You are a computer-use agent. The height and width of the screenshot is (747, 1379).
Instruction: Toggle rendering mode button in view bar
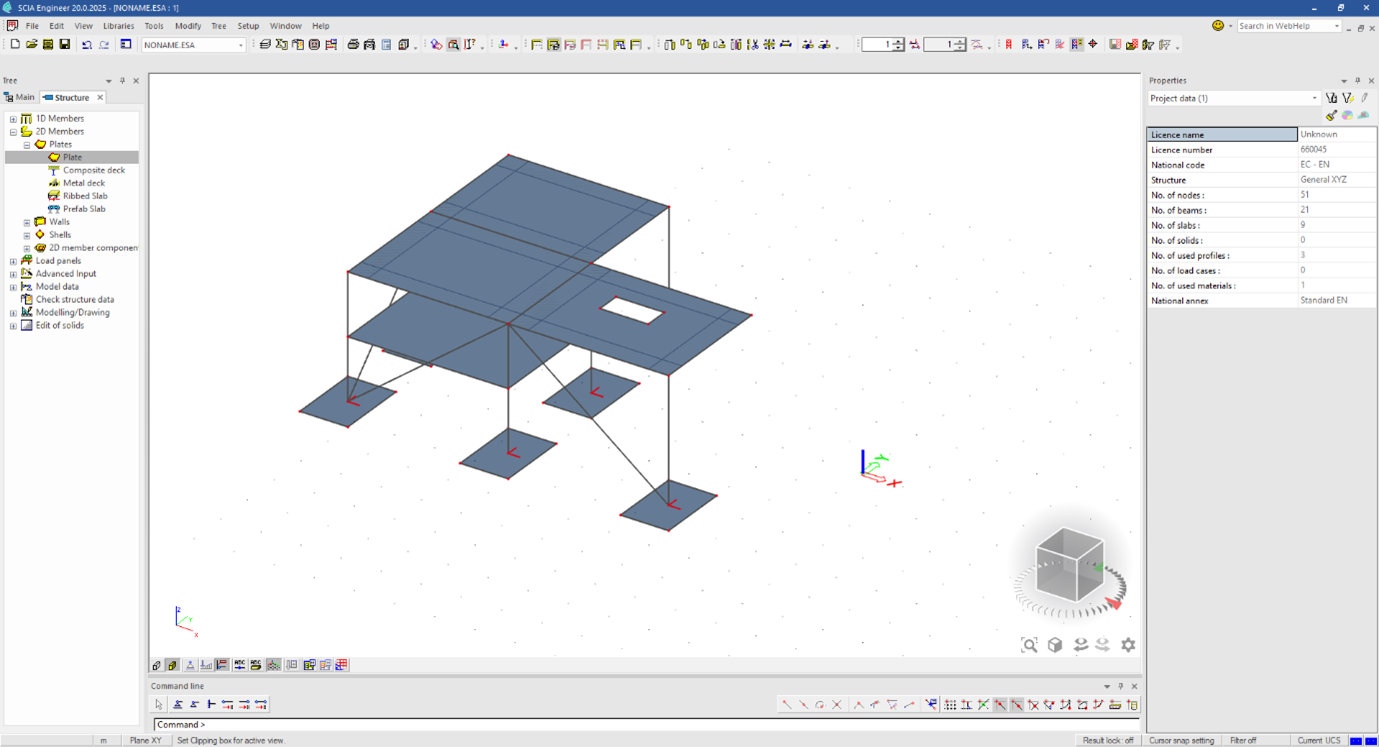172,665
